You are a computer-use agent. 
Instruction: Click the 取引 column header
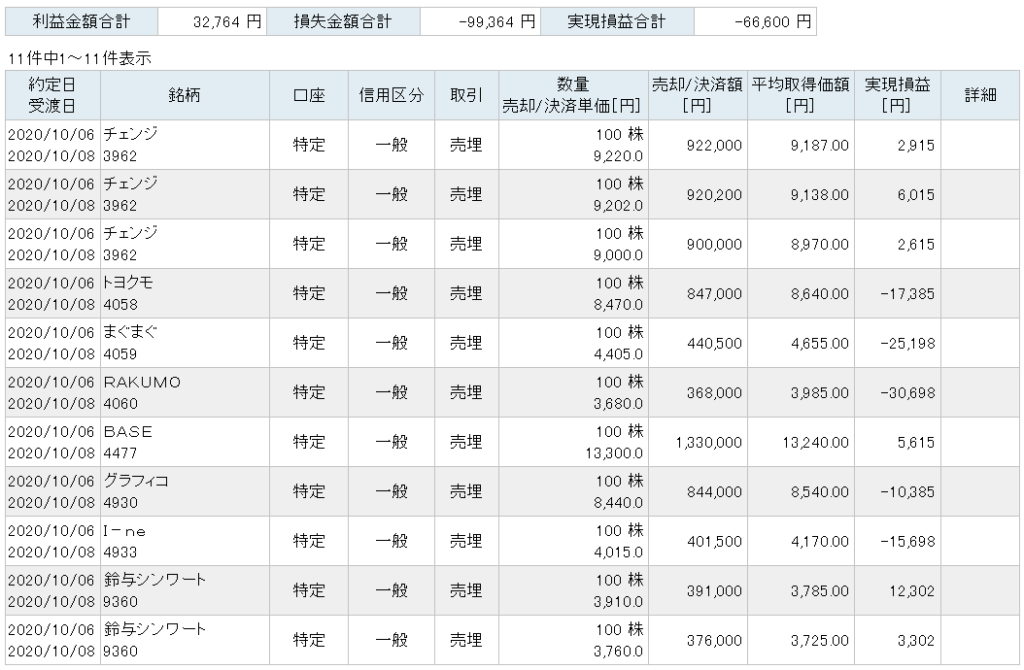pyautogui.click(x=467, y=95)
